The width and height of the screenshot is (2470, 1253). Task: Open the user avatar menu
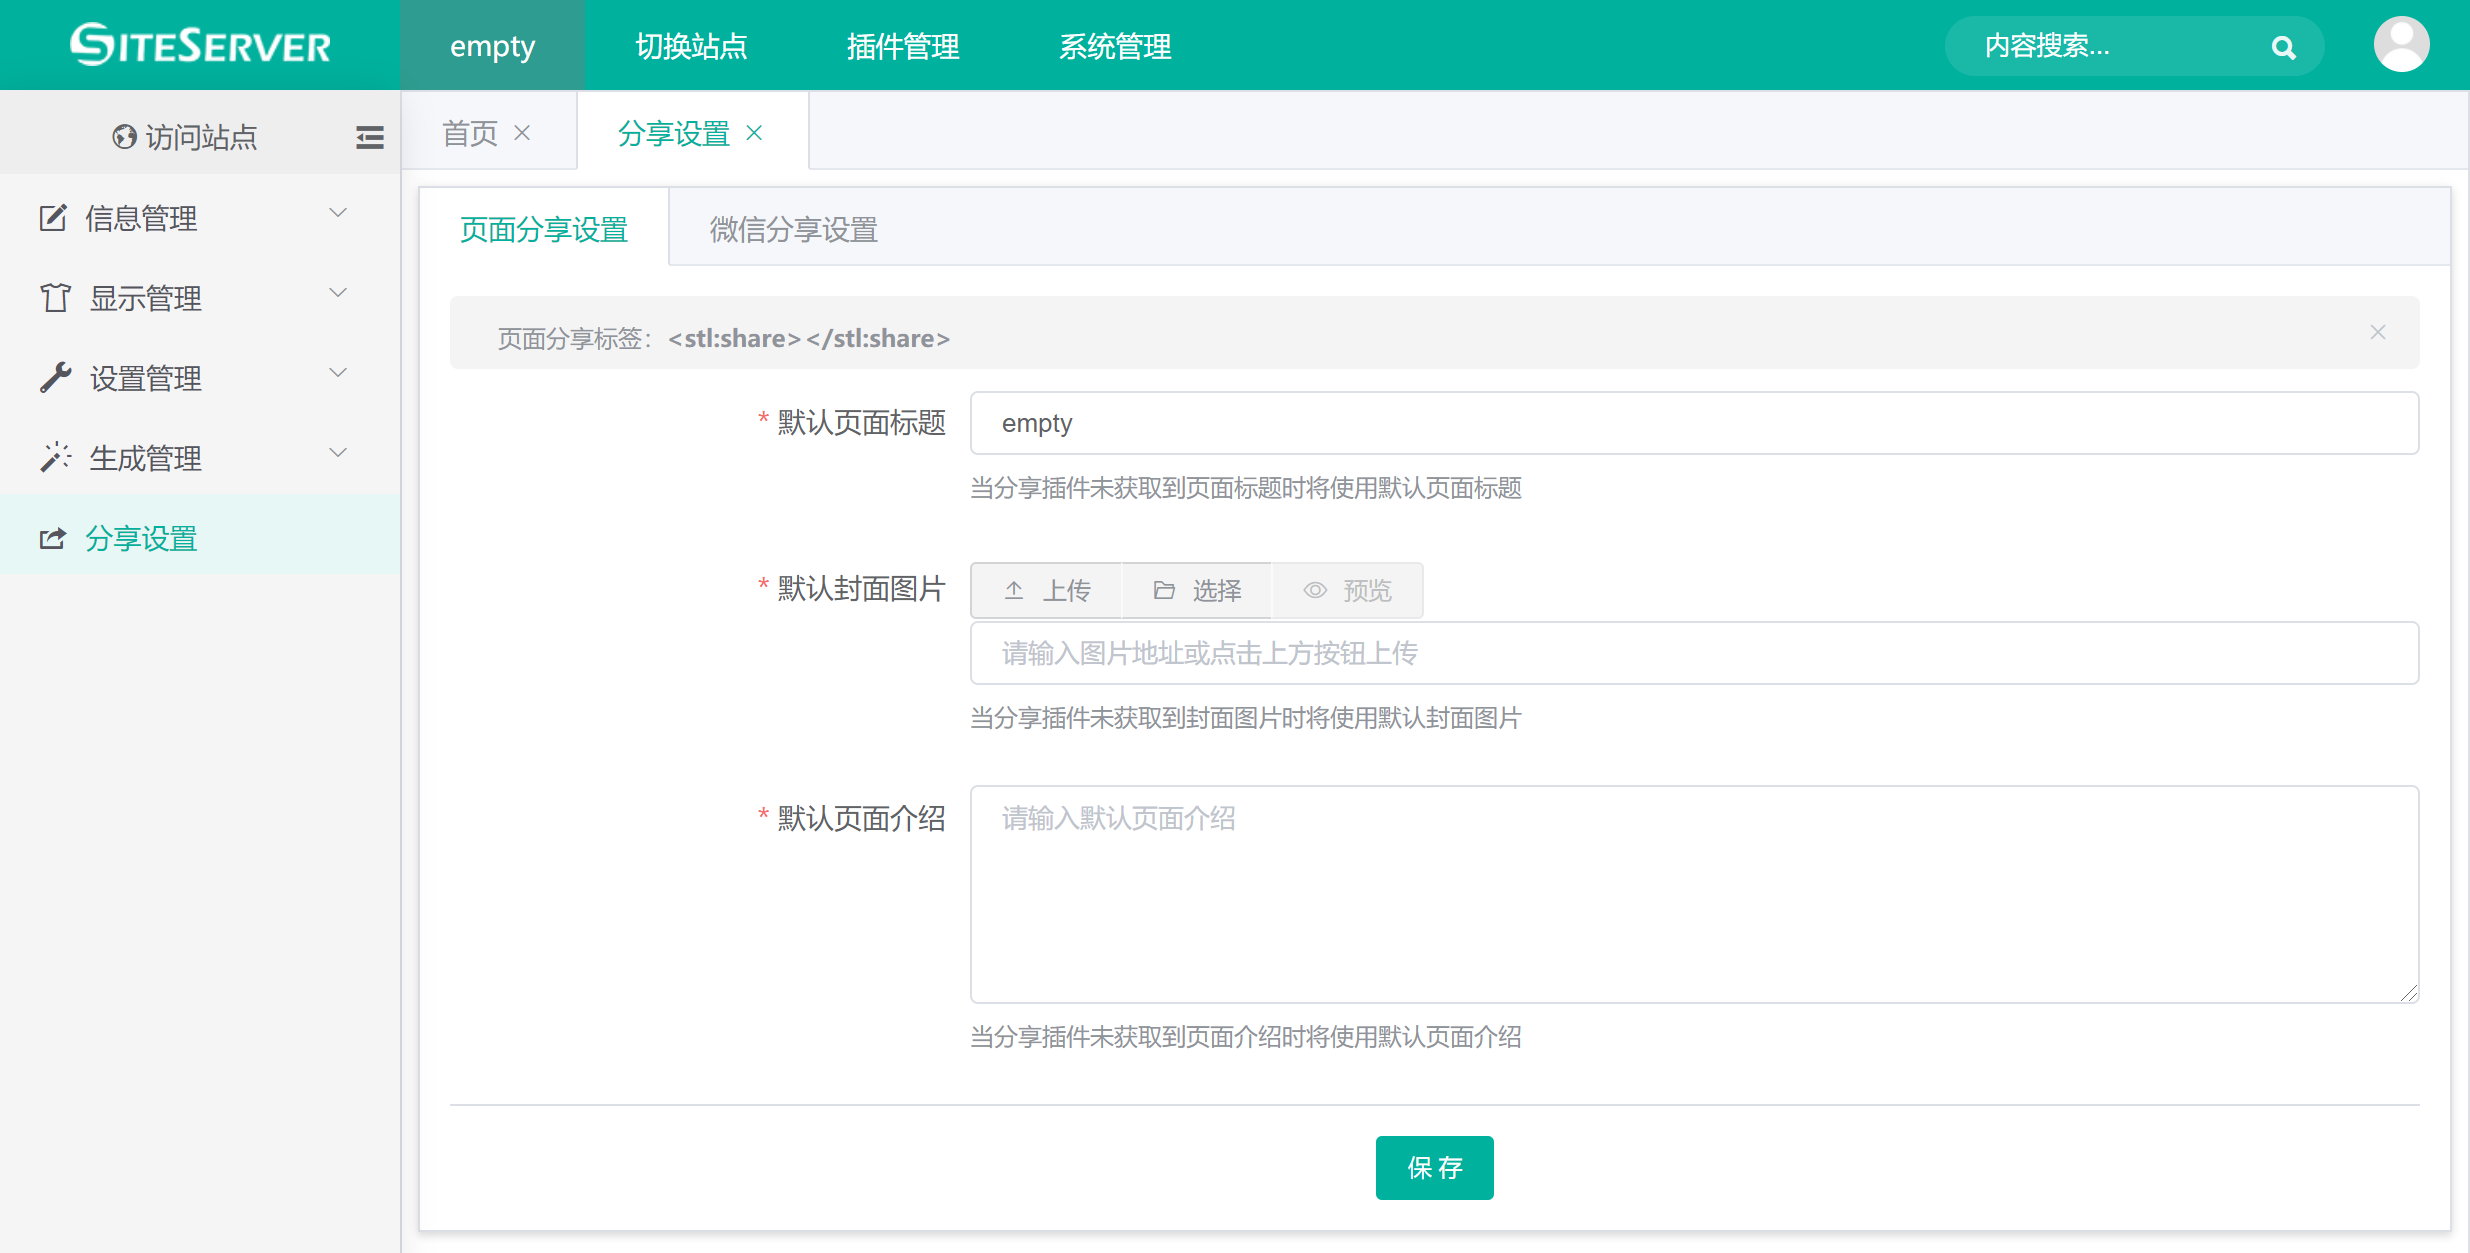(x=2401, y=45)
